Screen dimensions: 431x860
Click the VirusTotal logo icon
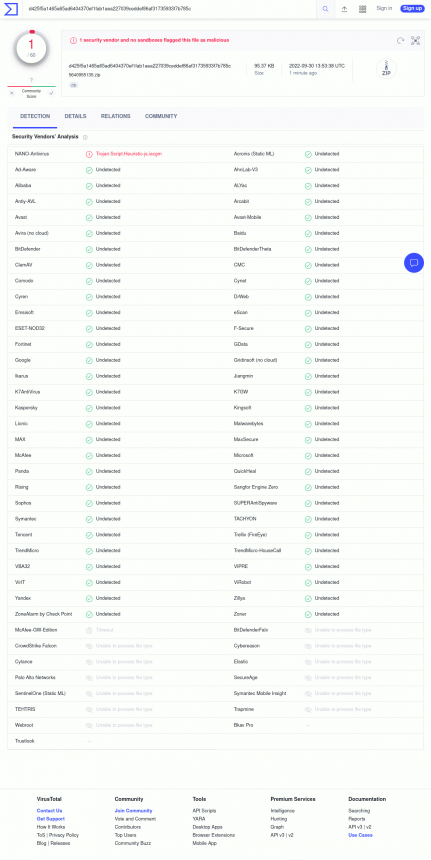[10, 8]
